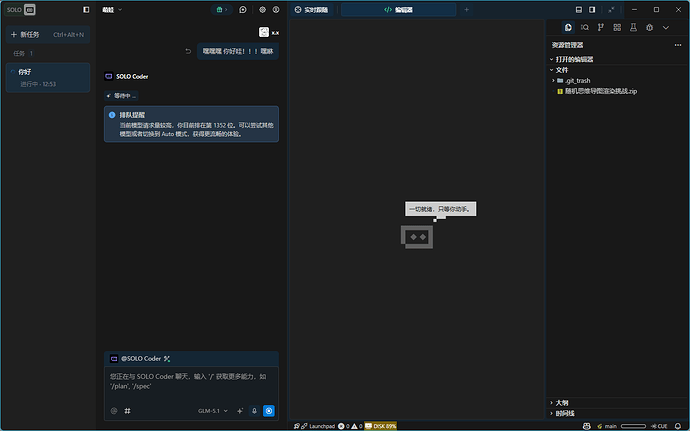Click the sparkle optimize prompt icon
Screen dimensions: 690x431
pos(240,411)
